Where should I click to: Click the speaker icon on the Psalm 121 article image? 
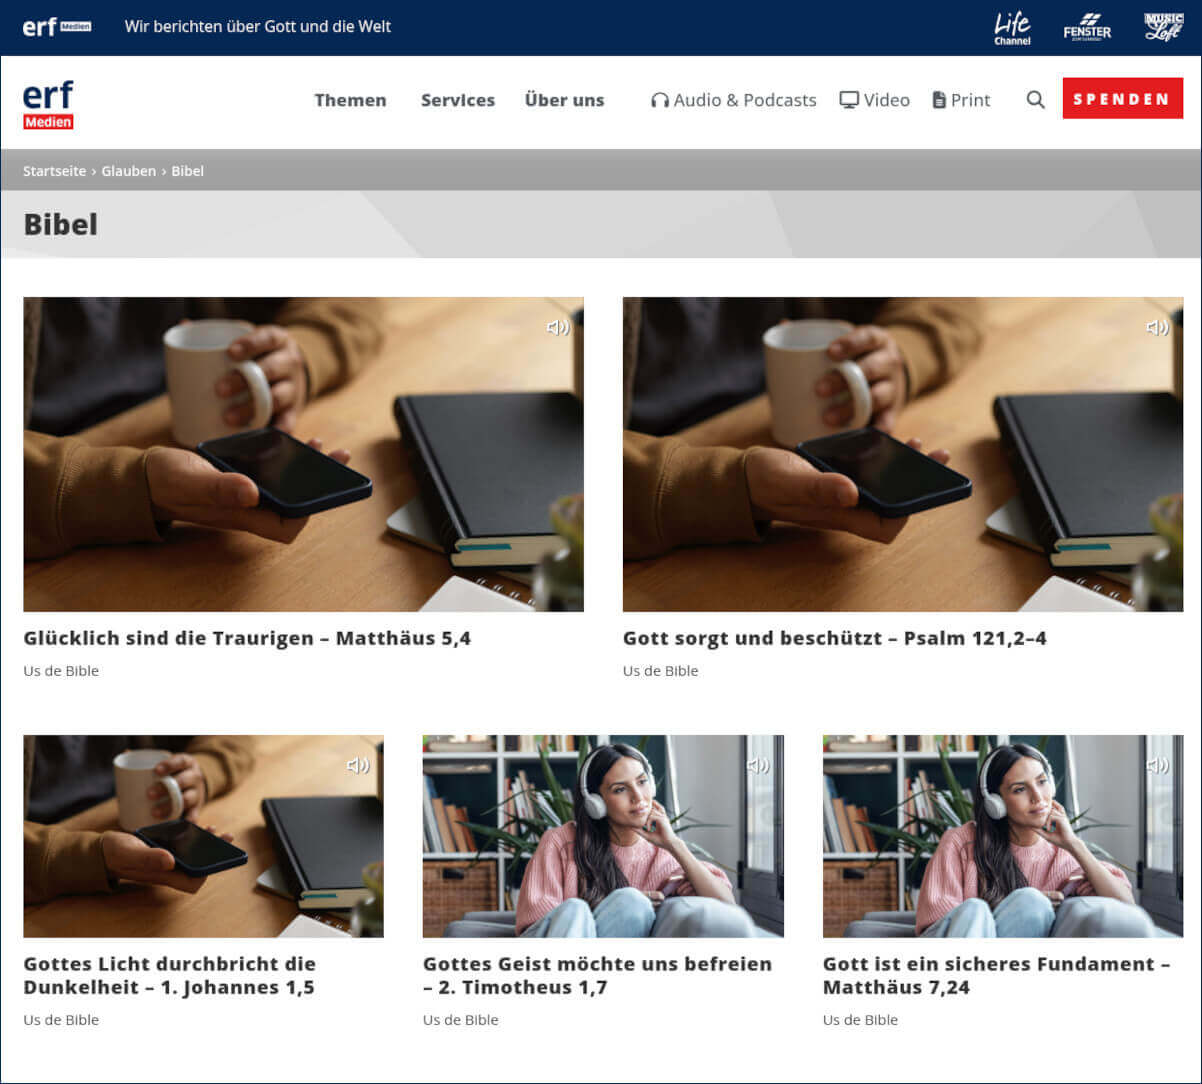1158,326
